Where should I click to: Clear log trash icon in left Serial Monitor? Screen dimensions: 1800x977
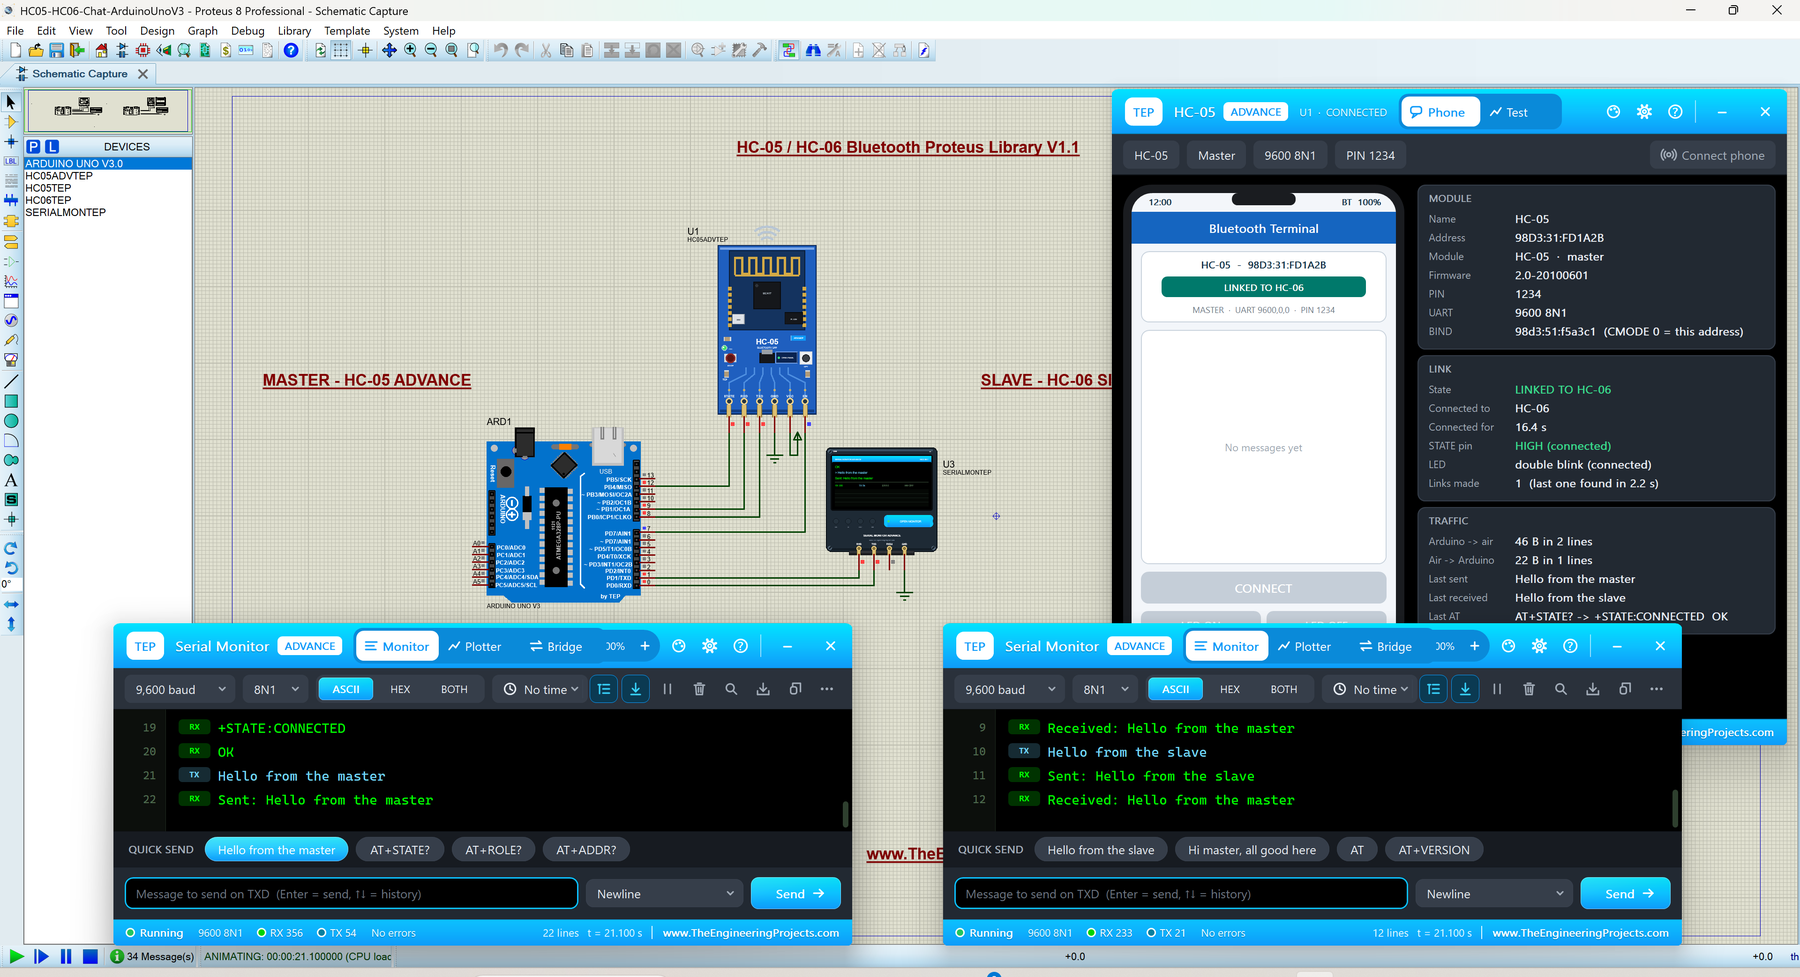click(699, 689)
